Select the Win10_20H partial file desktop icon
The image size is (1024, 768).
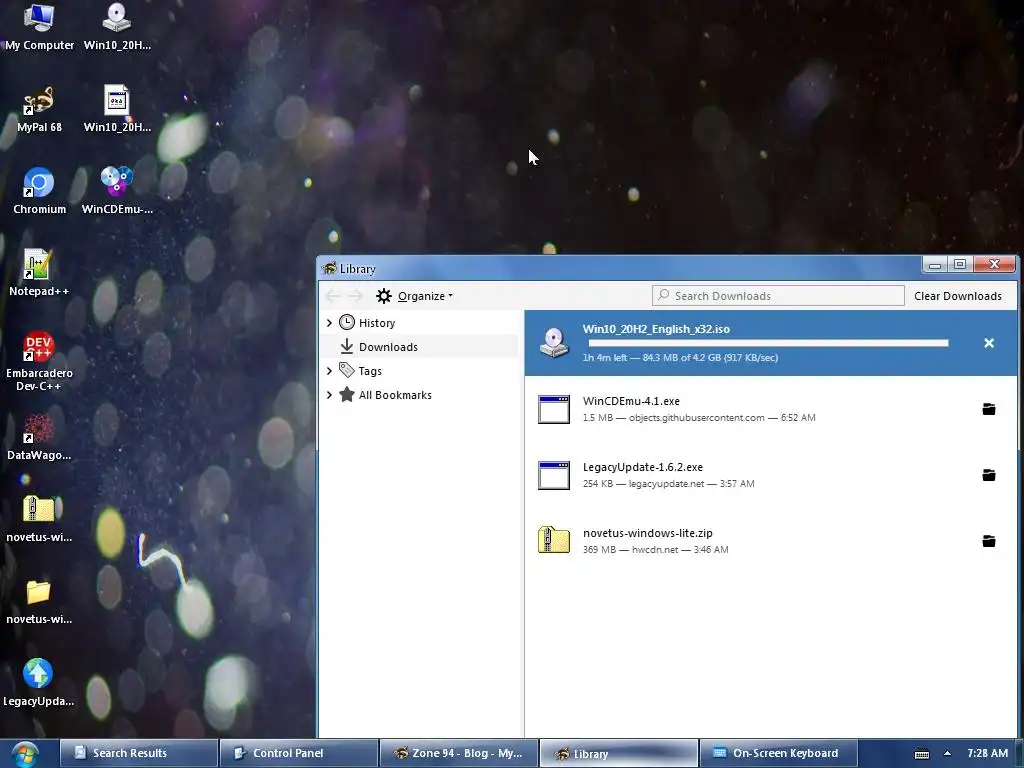(x=118, y=109)
